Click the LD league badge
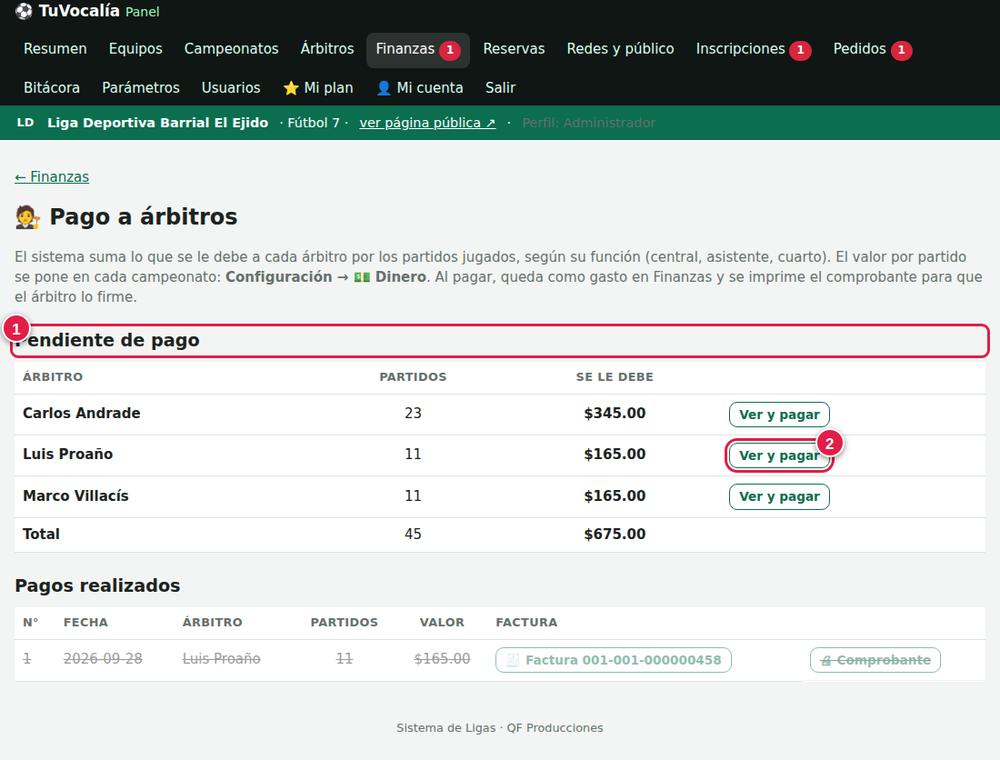Image resolution: width=1000 pixels, height=760 pixels. [x=26, y=122]
